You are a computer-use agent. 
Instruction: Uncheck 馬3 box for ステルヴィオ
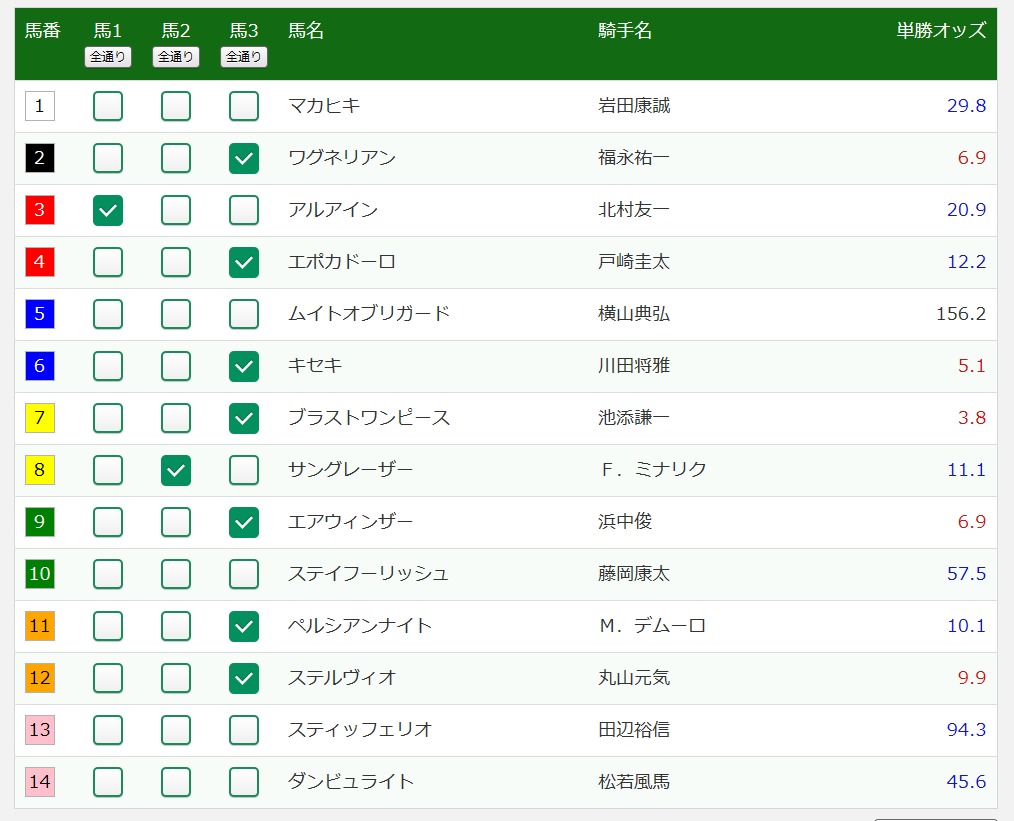(244, 678)
